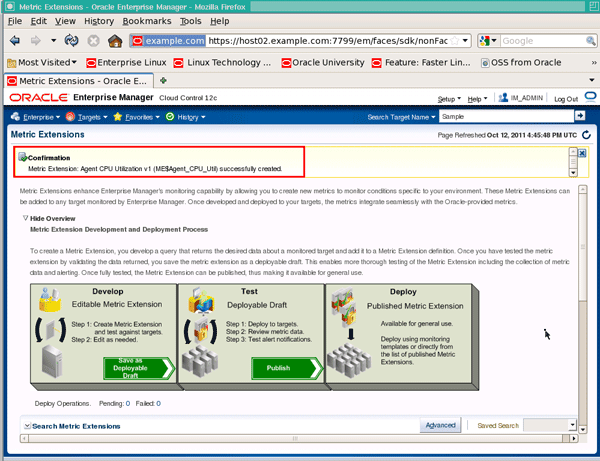600x461 pixels.
Task: Open the File menu
Action: click(15, 21)
